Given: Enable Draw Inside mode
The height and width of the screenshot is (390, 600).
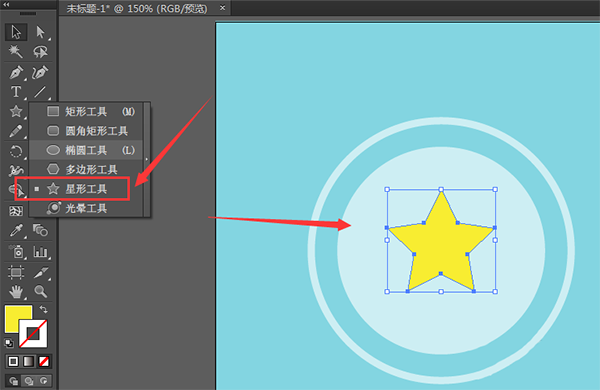Looking at the screenshot, I should (44, 381).
